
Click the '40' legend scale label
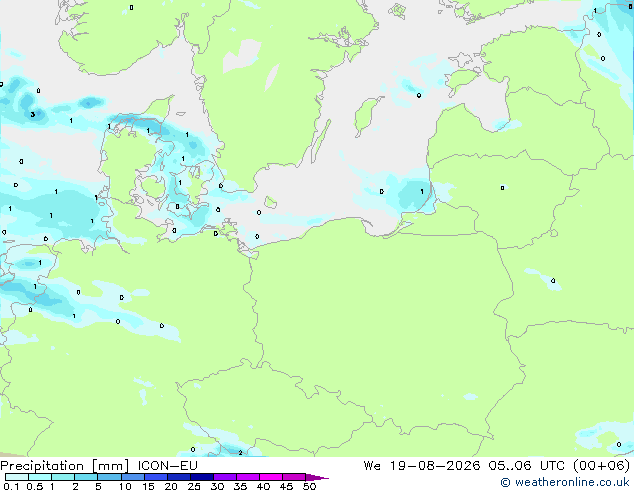point(263,486)
